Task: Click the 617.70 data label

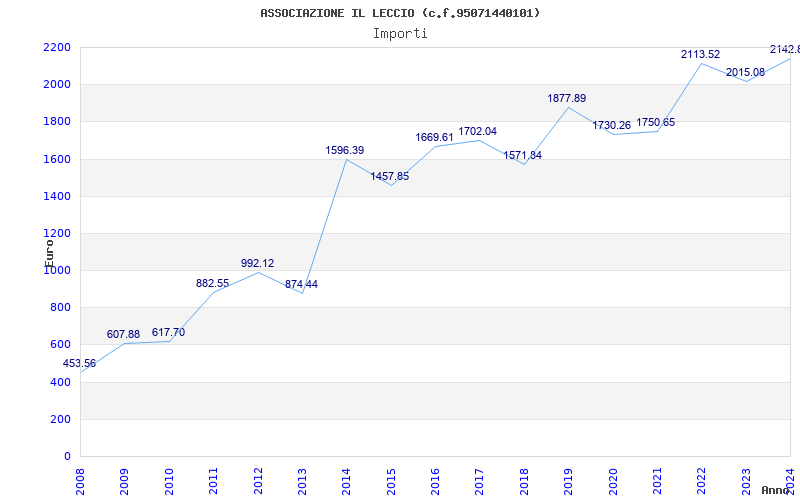Action: (168, 333)
